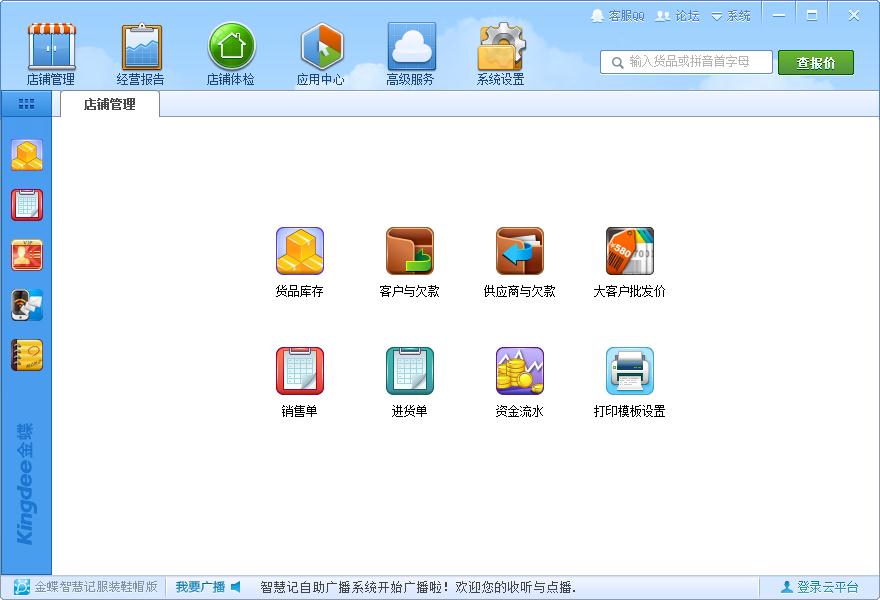Open 店铺体检 in the top toolbar
This screenshot has height=600, width=880.
(x=231, y=55)
